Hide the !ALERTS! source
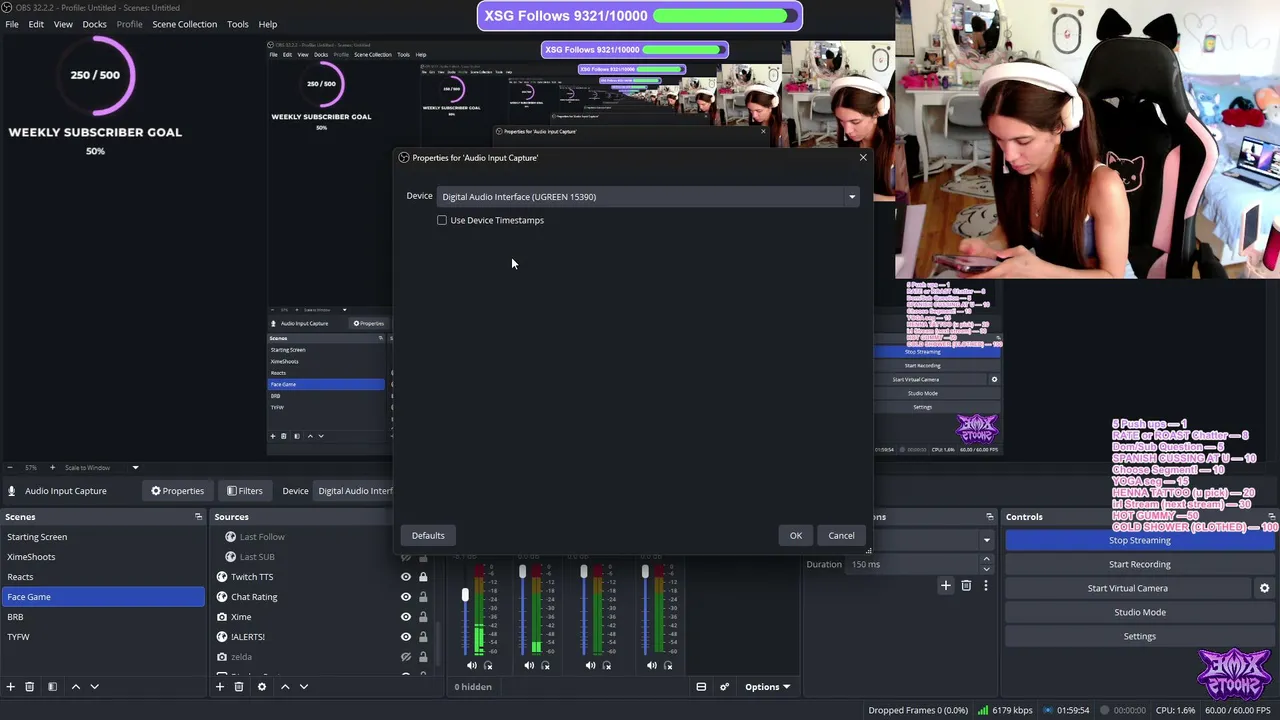The image size is (1280, 720). (x=406, y=637)
